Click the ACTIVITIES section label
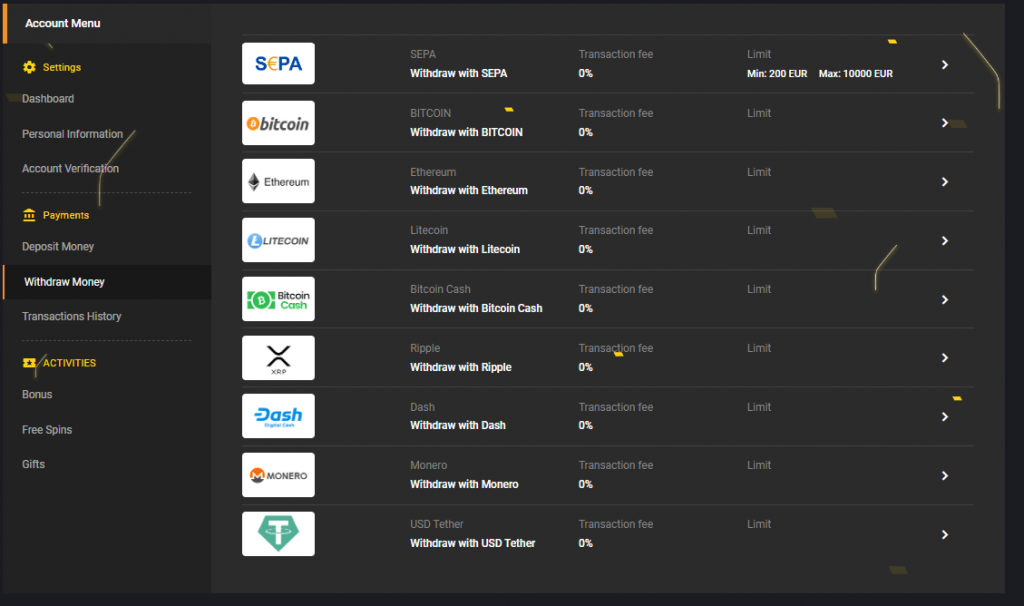Screen dimensions: 1024x606 click(x=69, y=363)
